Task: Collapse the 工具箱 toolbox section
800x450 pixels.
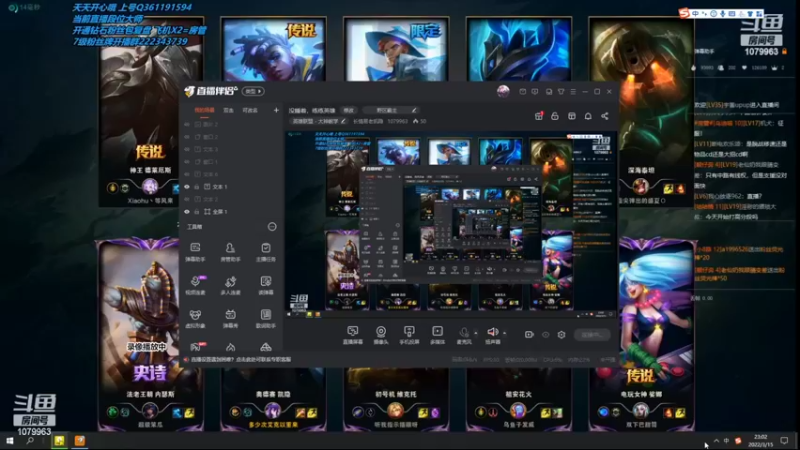Action: [272, 227]
